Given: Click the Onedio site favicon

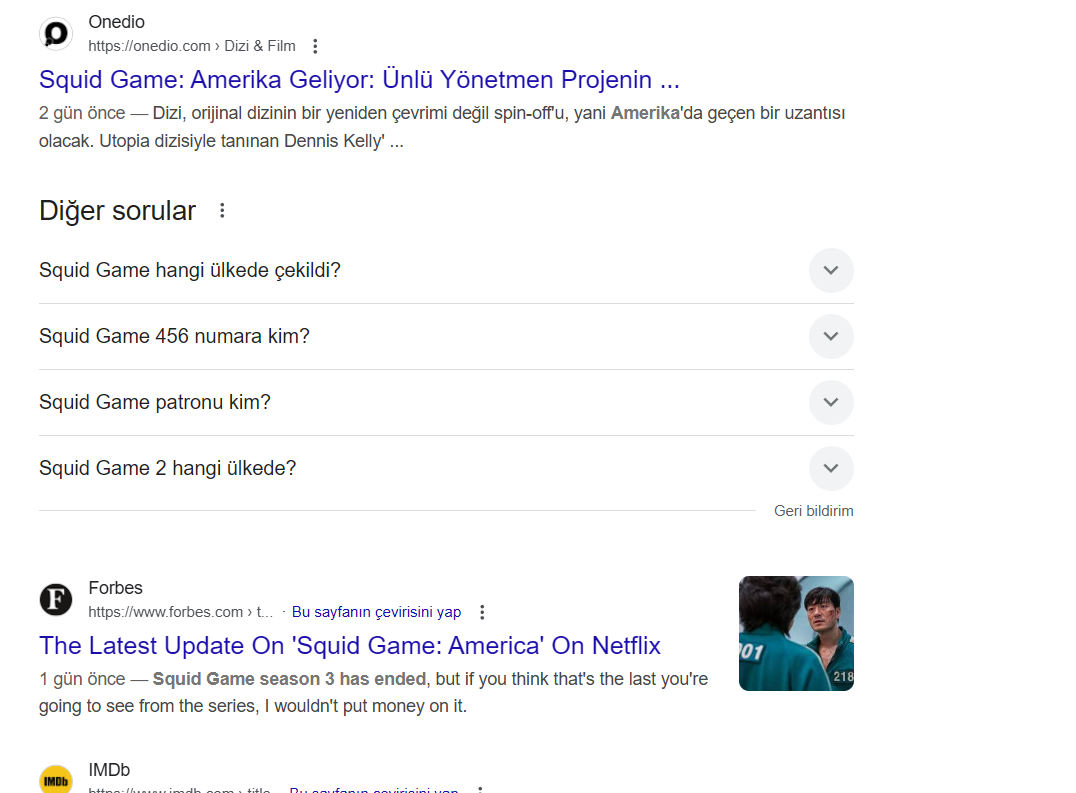Looking at the screenshot, I should pos(56,34).
